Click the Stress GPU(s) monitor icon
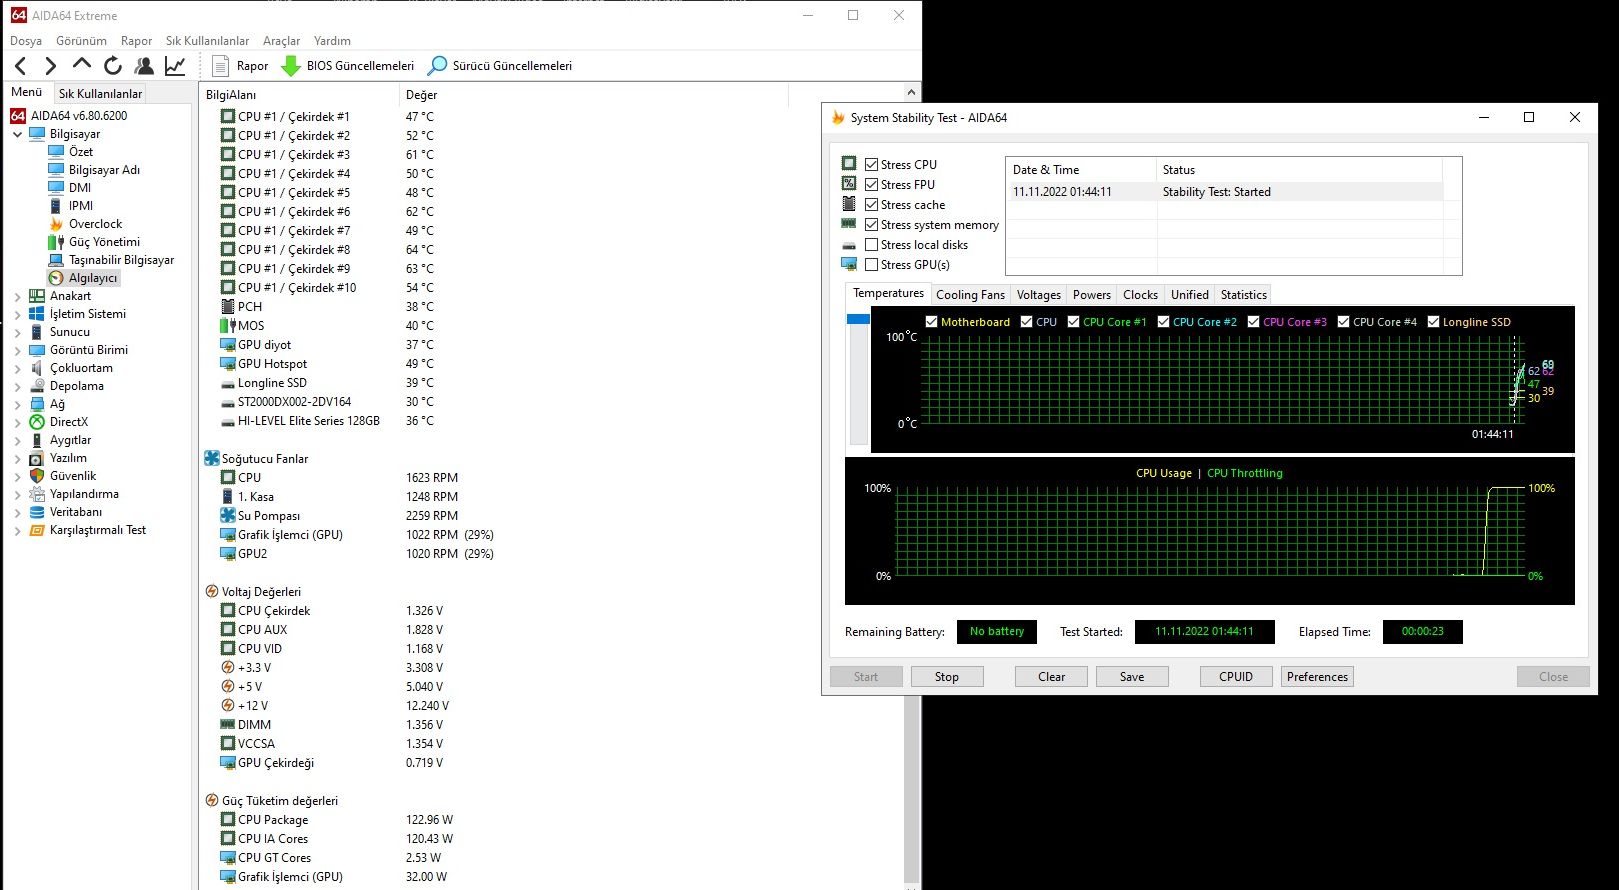The width and height of the screenshot is (1619, 890). tap(849, 264)
